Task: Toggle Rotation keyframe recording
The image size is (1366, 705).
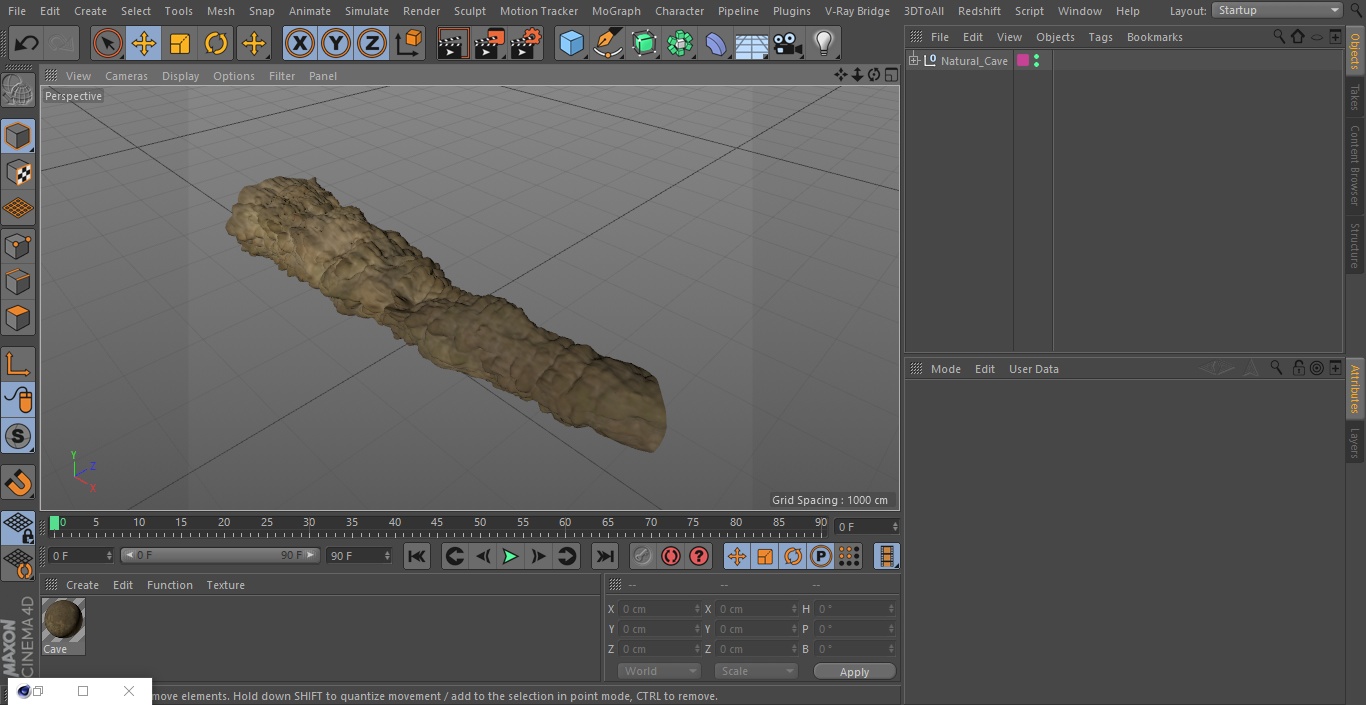Action: click(x=793, y=556)
